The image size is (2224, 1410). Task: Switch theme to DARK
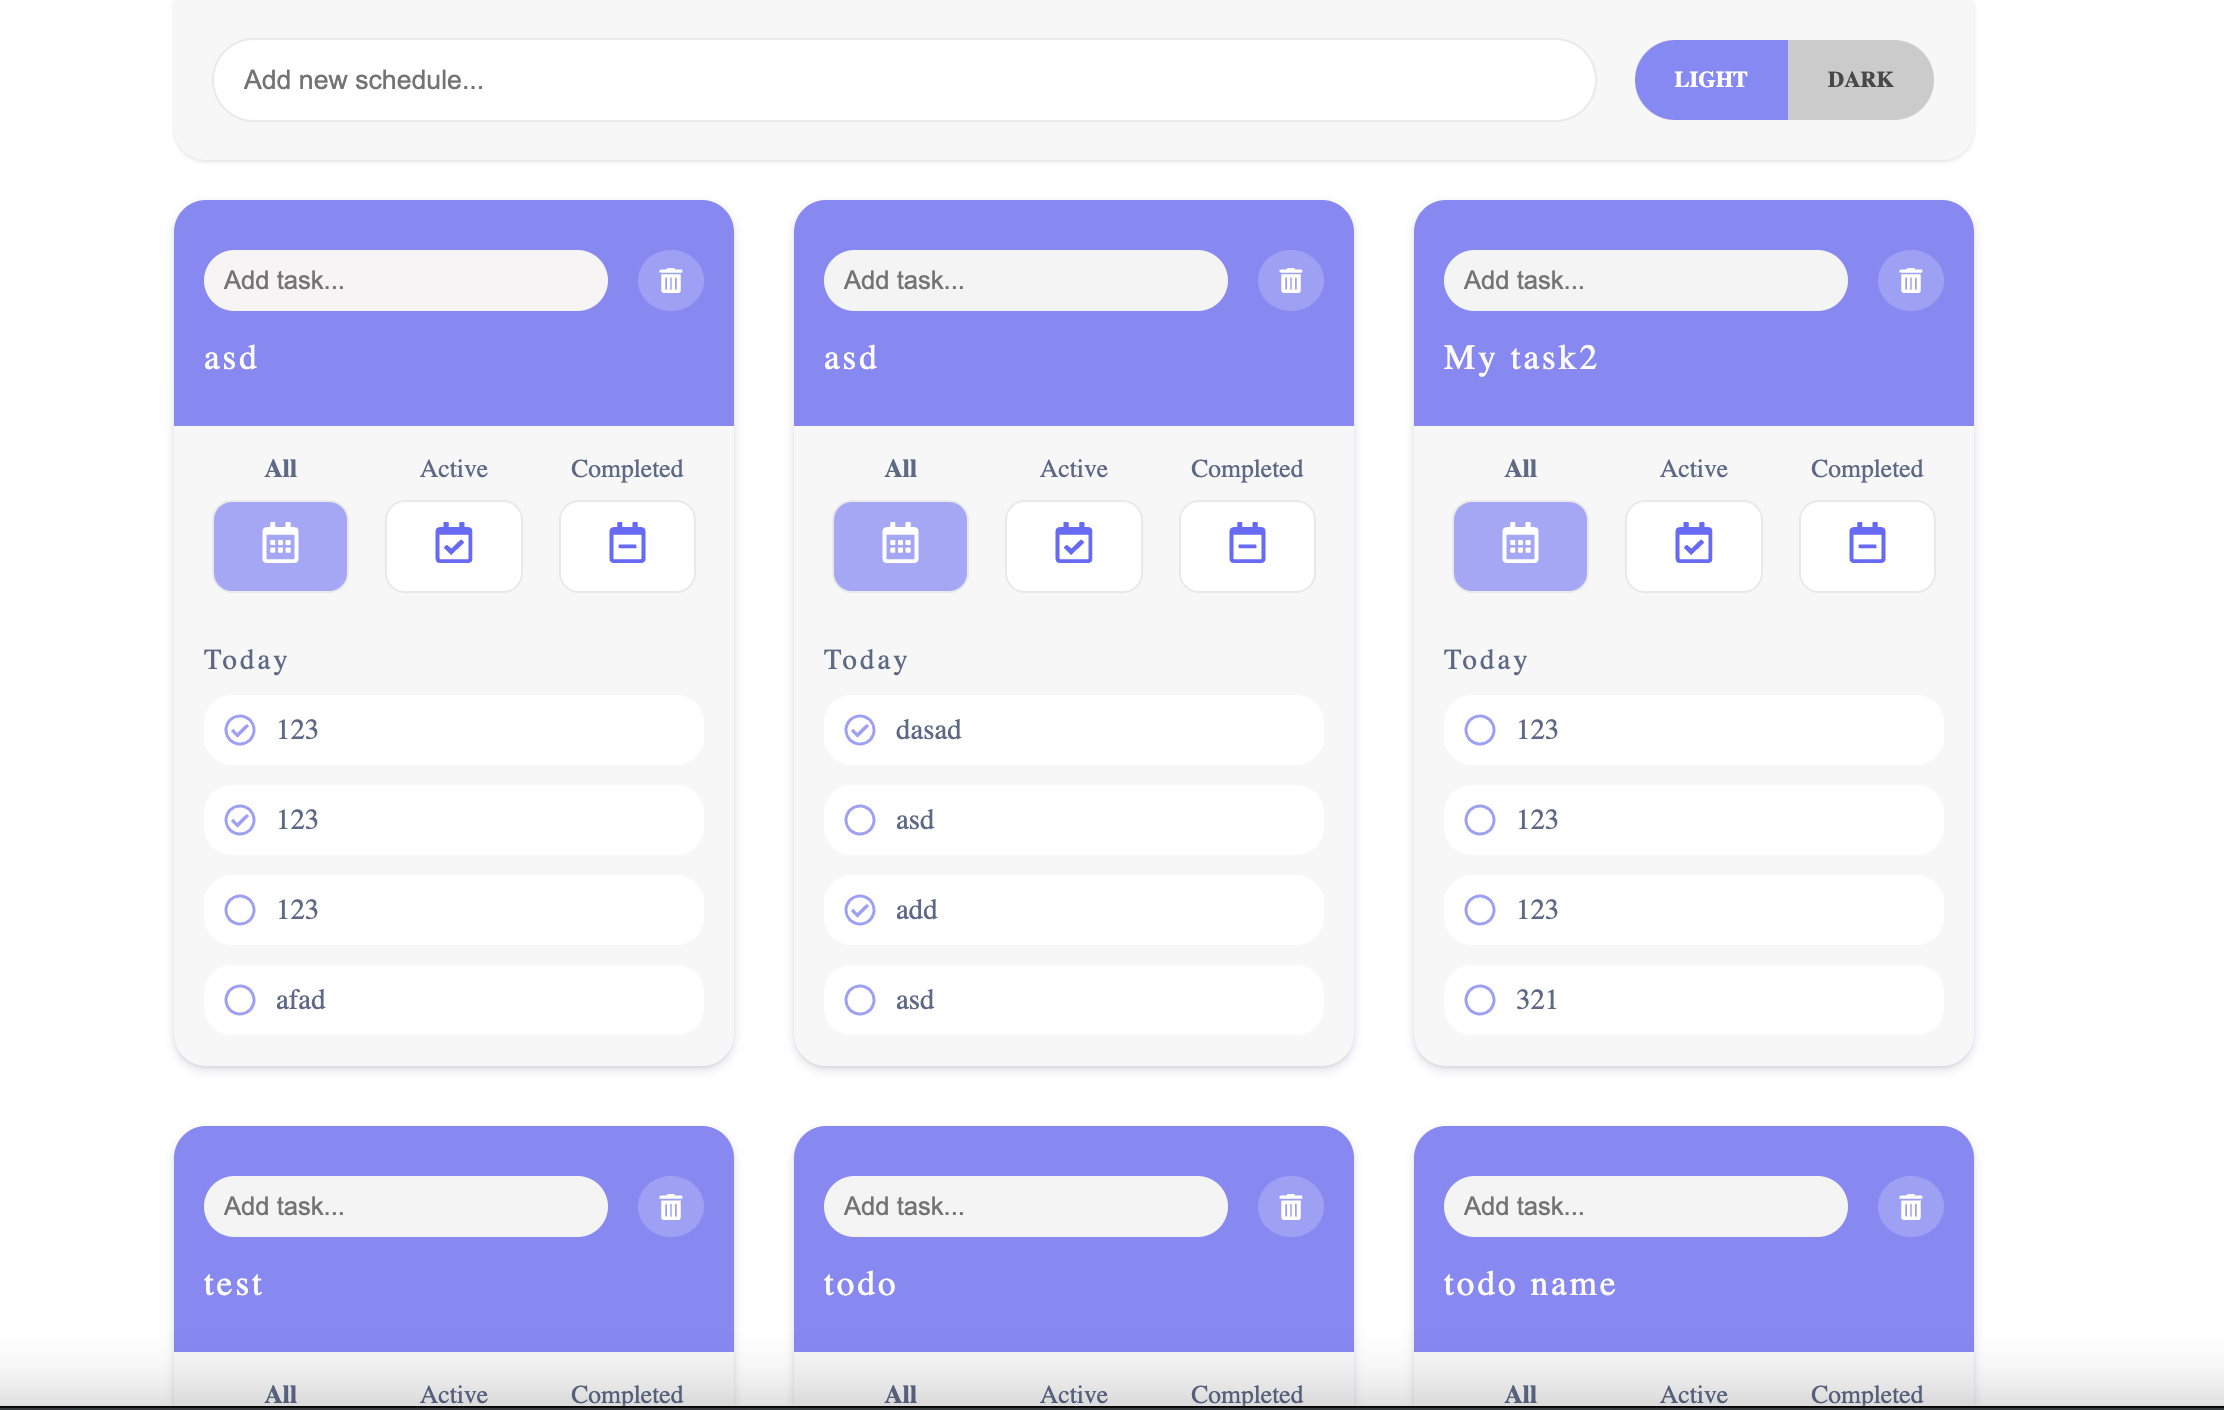(x=1859, y=80)
